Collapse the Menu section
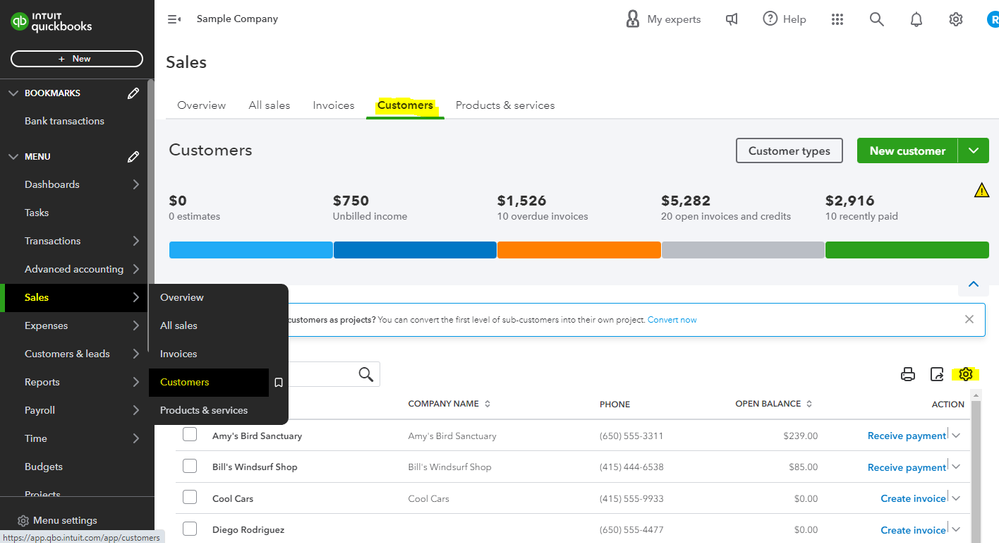The height and width of the screenshot is (543, 999). 13,156
